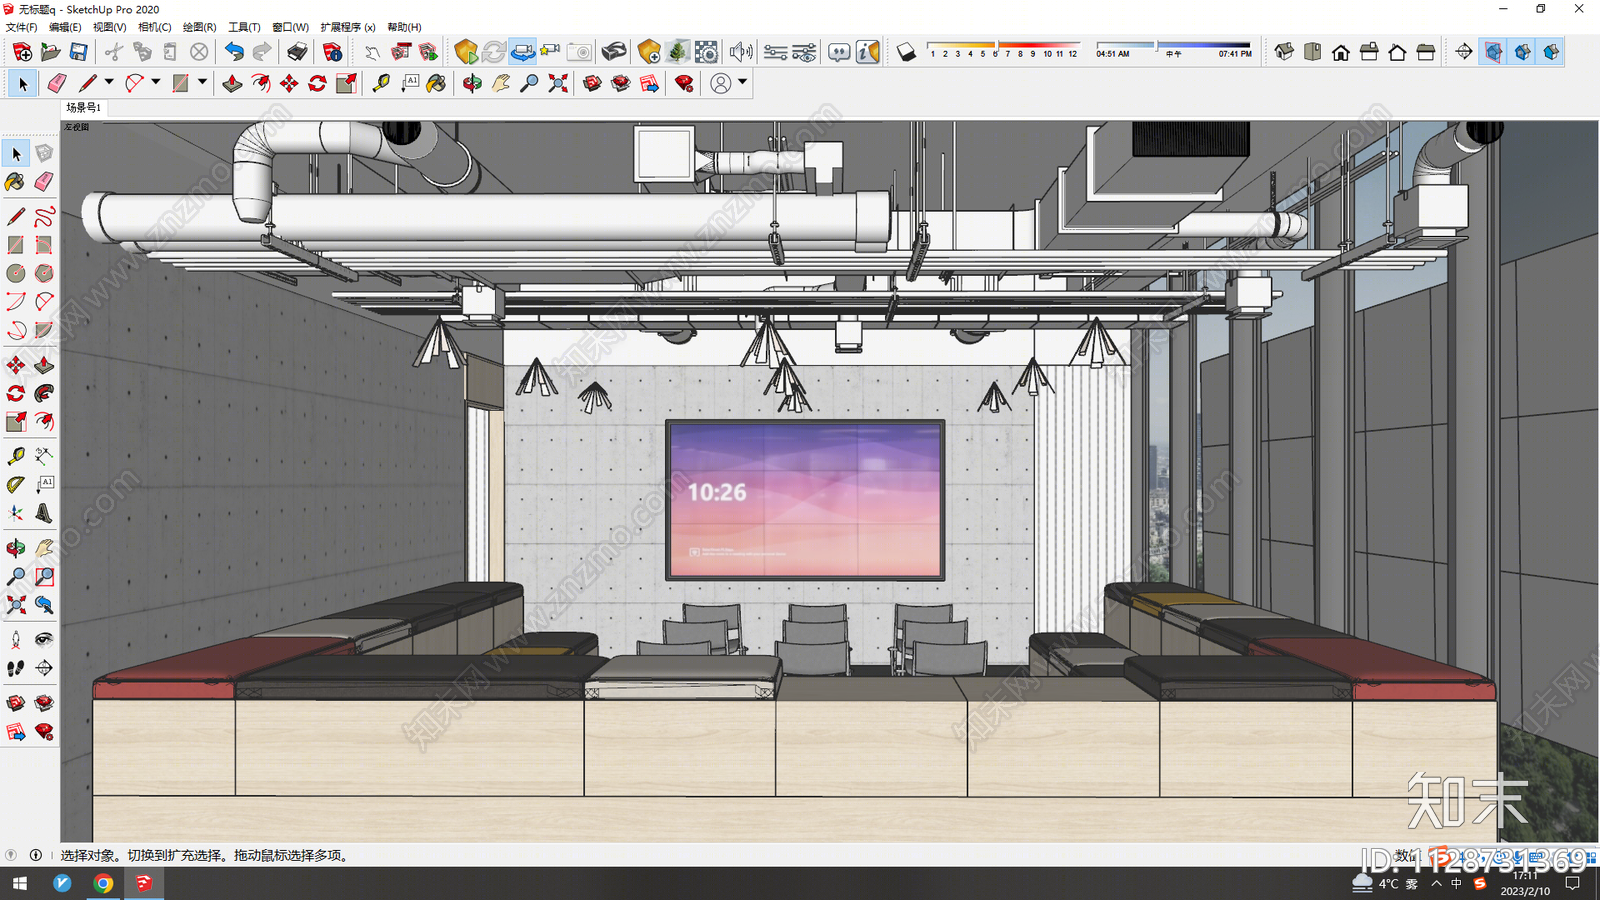1600x900 pixels.
Task: Switch to the 场景号1 scene tab
Action: pyautogui.click(x=83, y=107)
